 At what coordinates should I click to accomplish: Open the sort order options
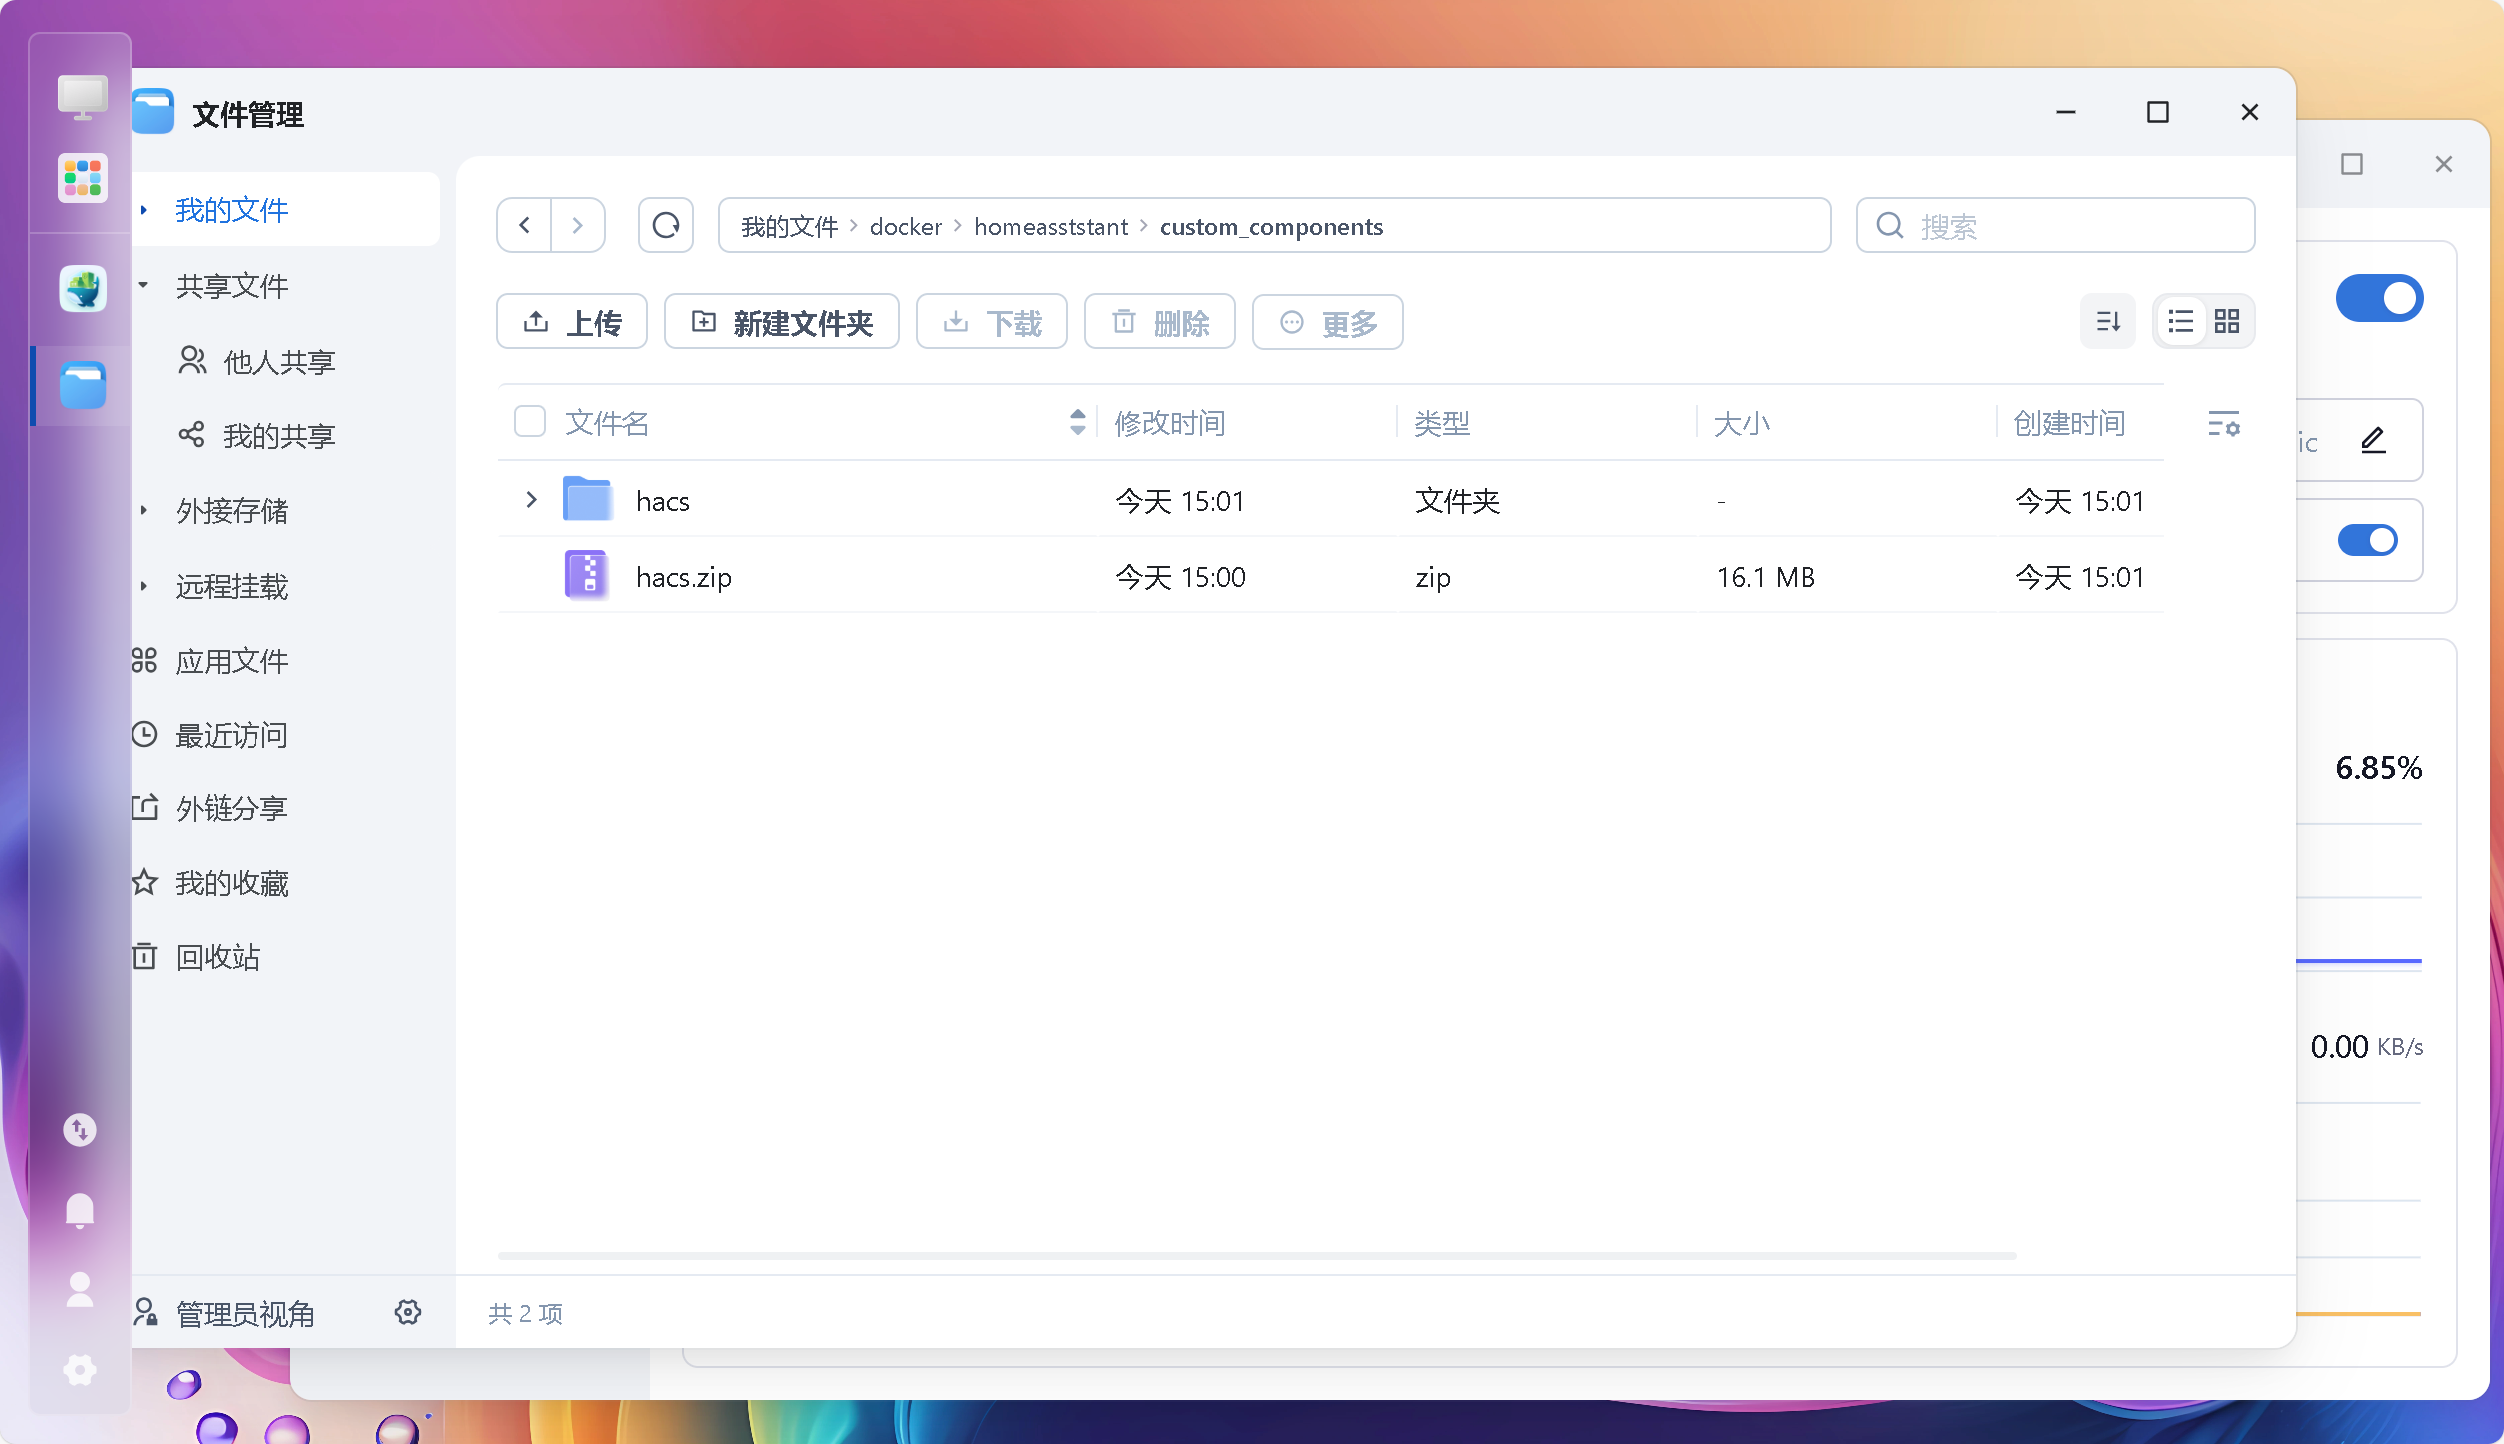click(2108, 321)
